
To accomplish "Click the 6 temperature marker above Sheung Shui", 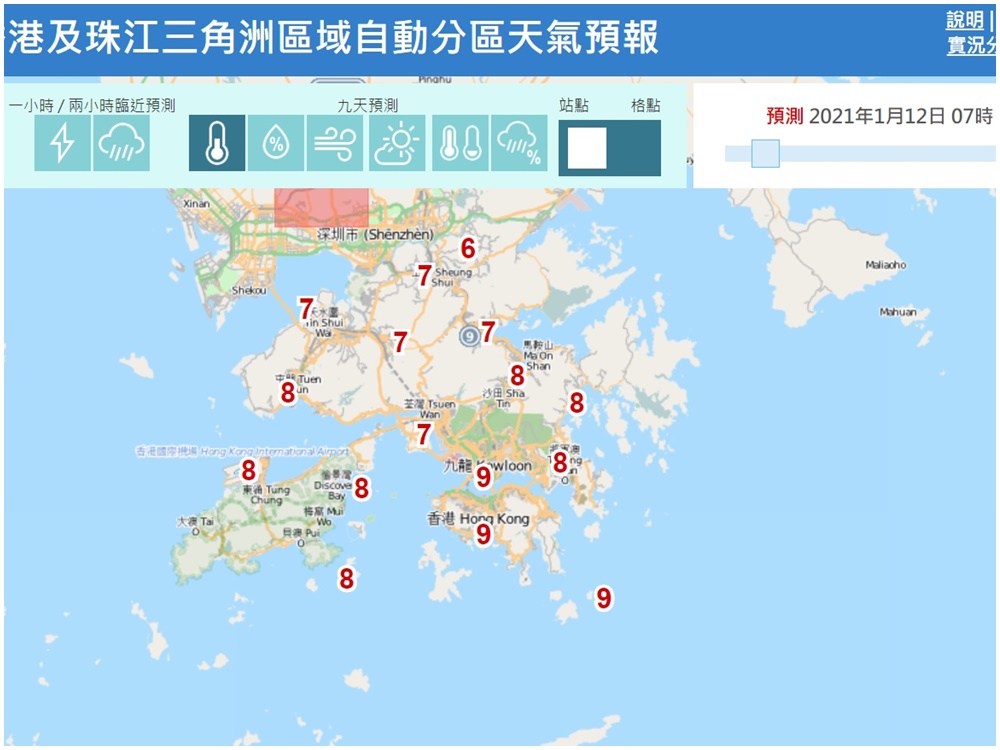I will coord(468,249).
